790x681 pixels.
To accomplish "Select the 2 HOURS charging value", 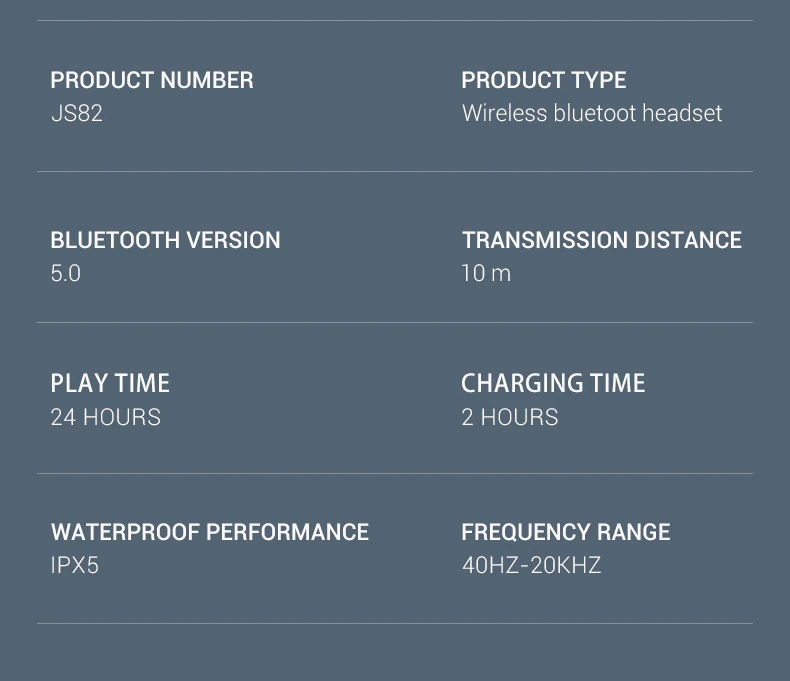I will [510, 417].
